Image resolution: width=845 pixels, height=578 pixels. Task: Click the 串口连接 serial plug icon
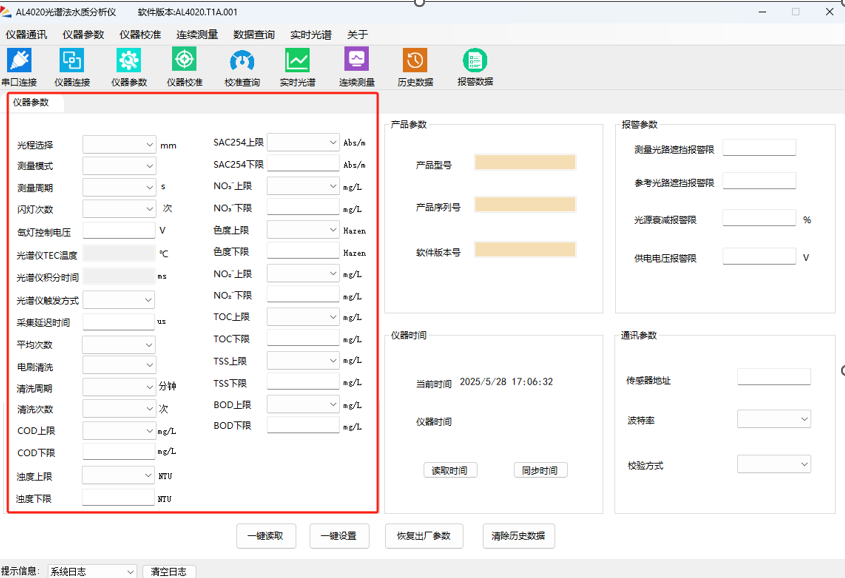pyautogui.click(x=19, y=60)
